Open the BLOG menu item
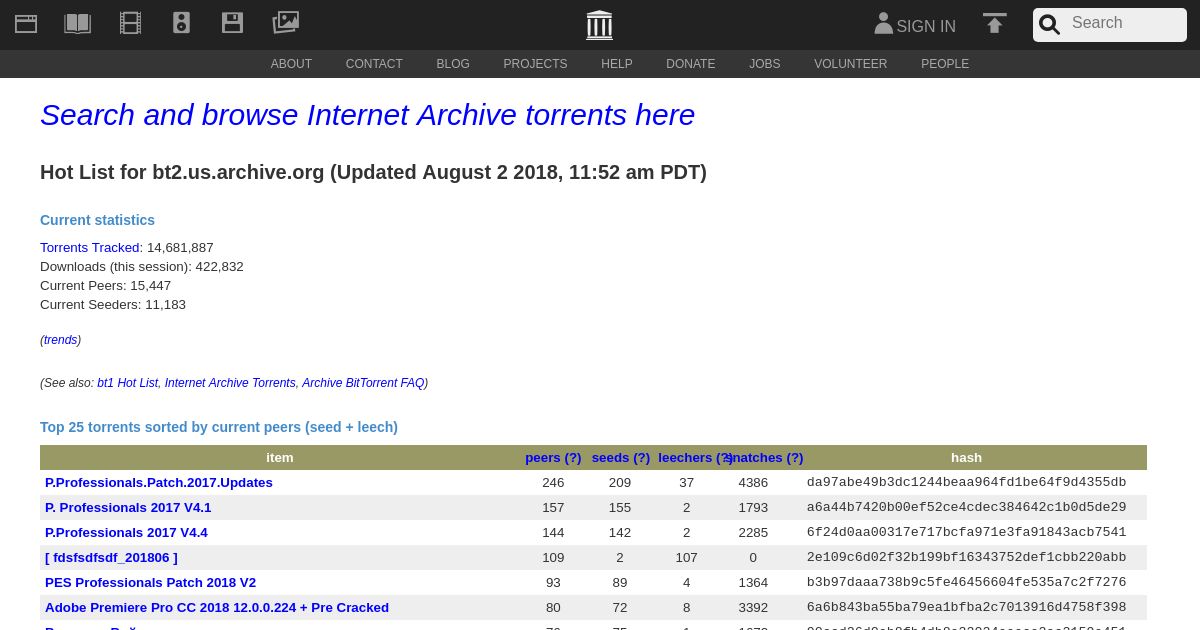Image resolution: width=1200 pixels, height=630 pixels. (453, 64)
